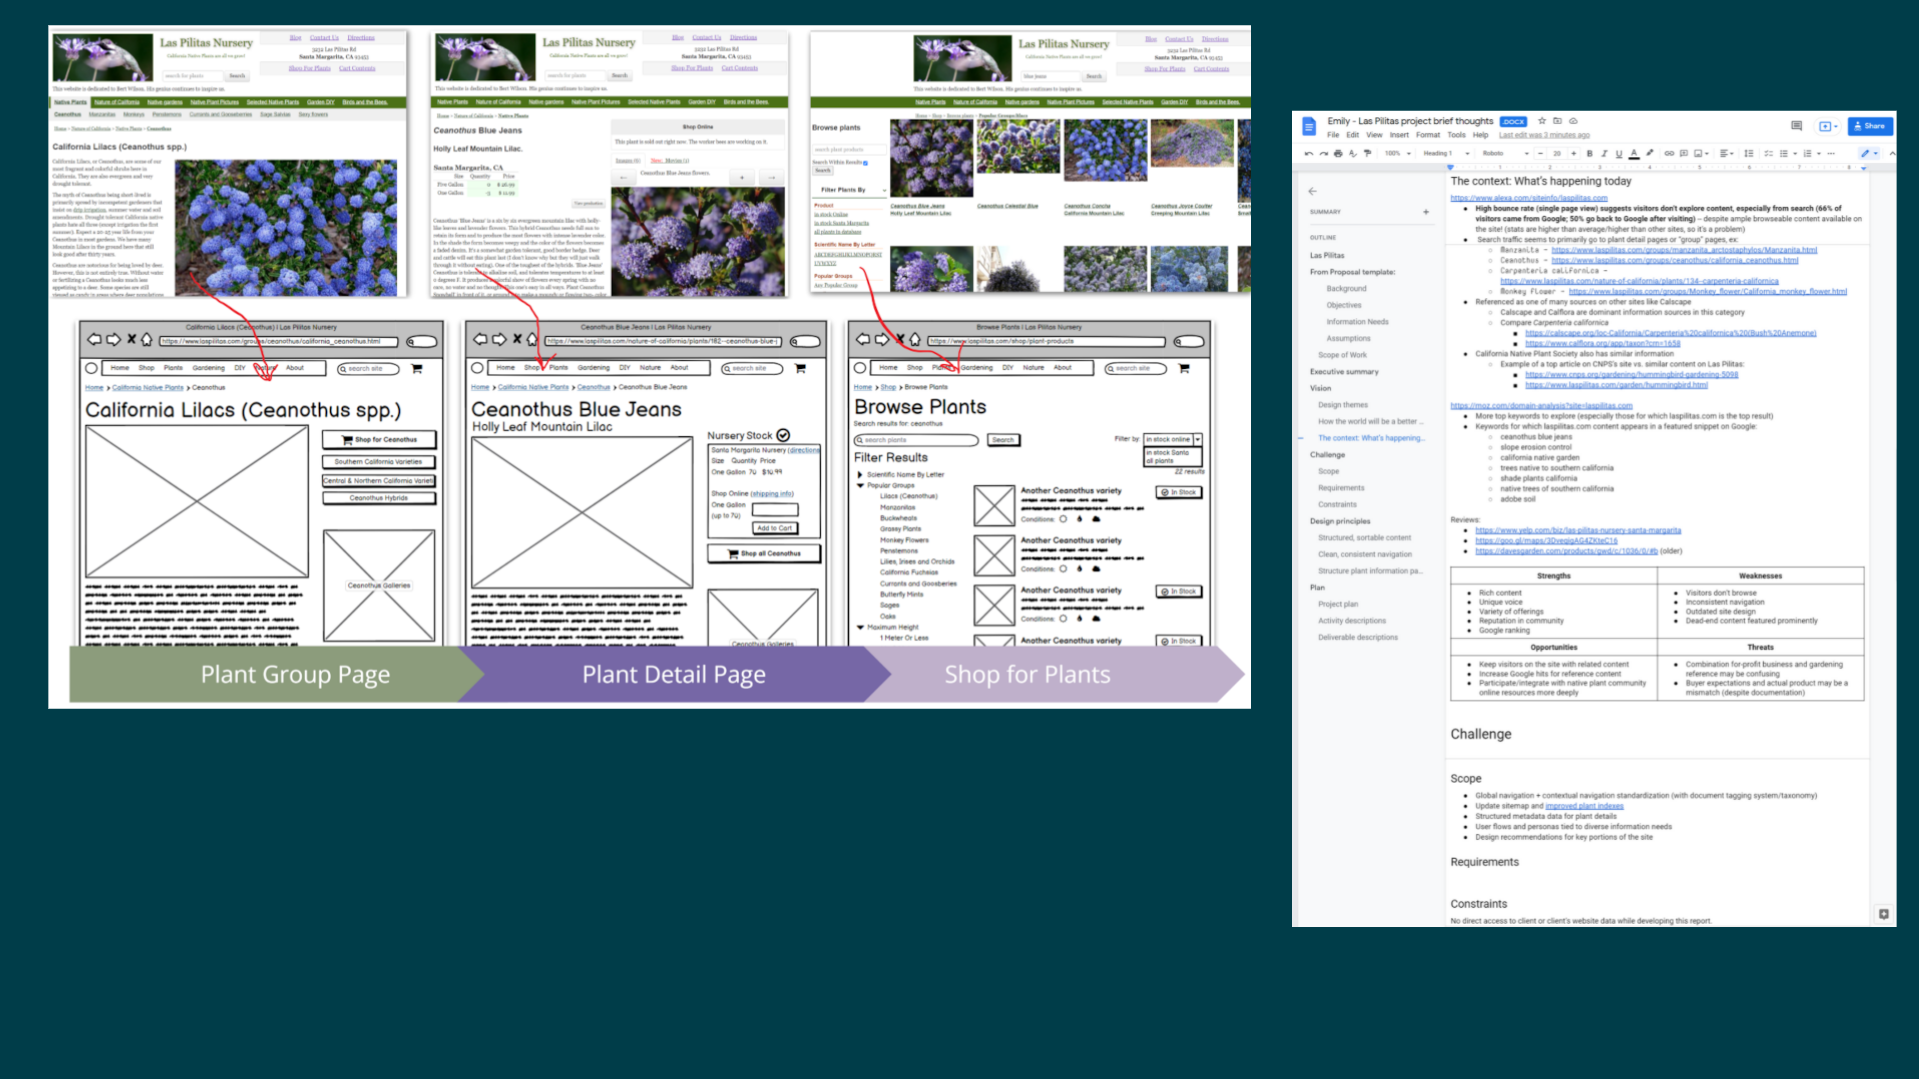1919x1079 pixels.
Task: Collapse the Popular Groups filter
Action: (860, 485)
